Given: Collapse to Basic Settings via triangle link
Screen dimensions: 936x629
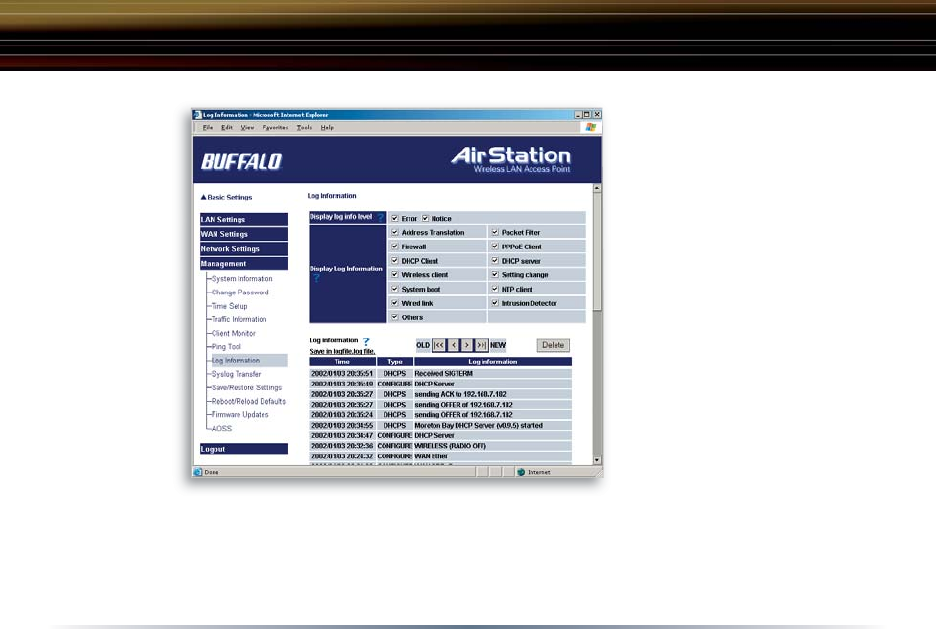Looking at the screenshot, I should coord(226,197).
